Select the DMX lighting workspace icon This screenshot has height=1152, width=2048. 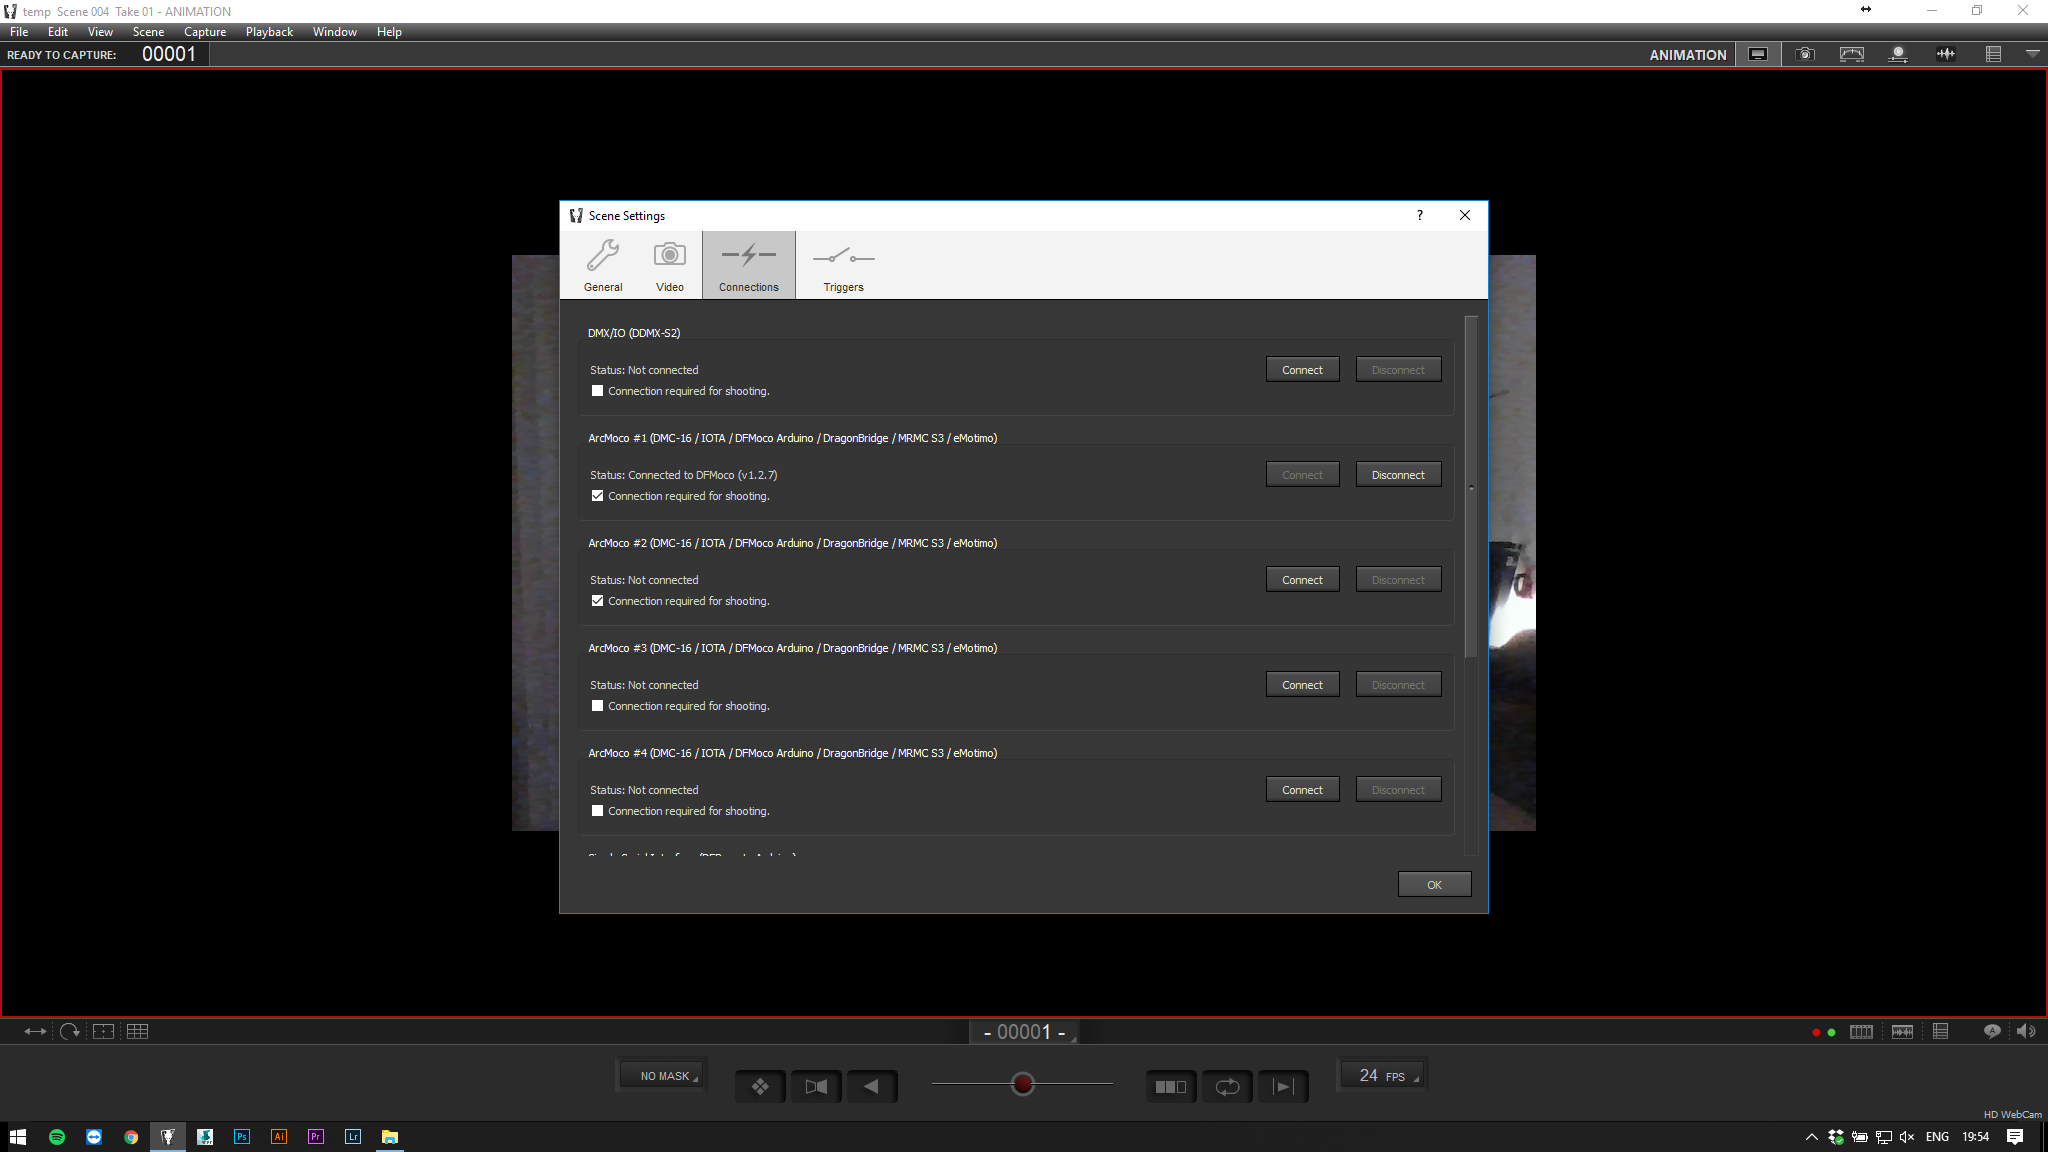pos(1899,54)
